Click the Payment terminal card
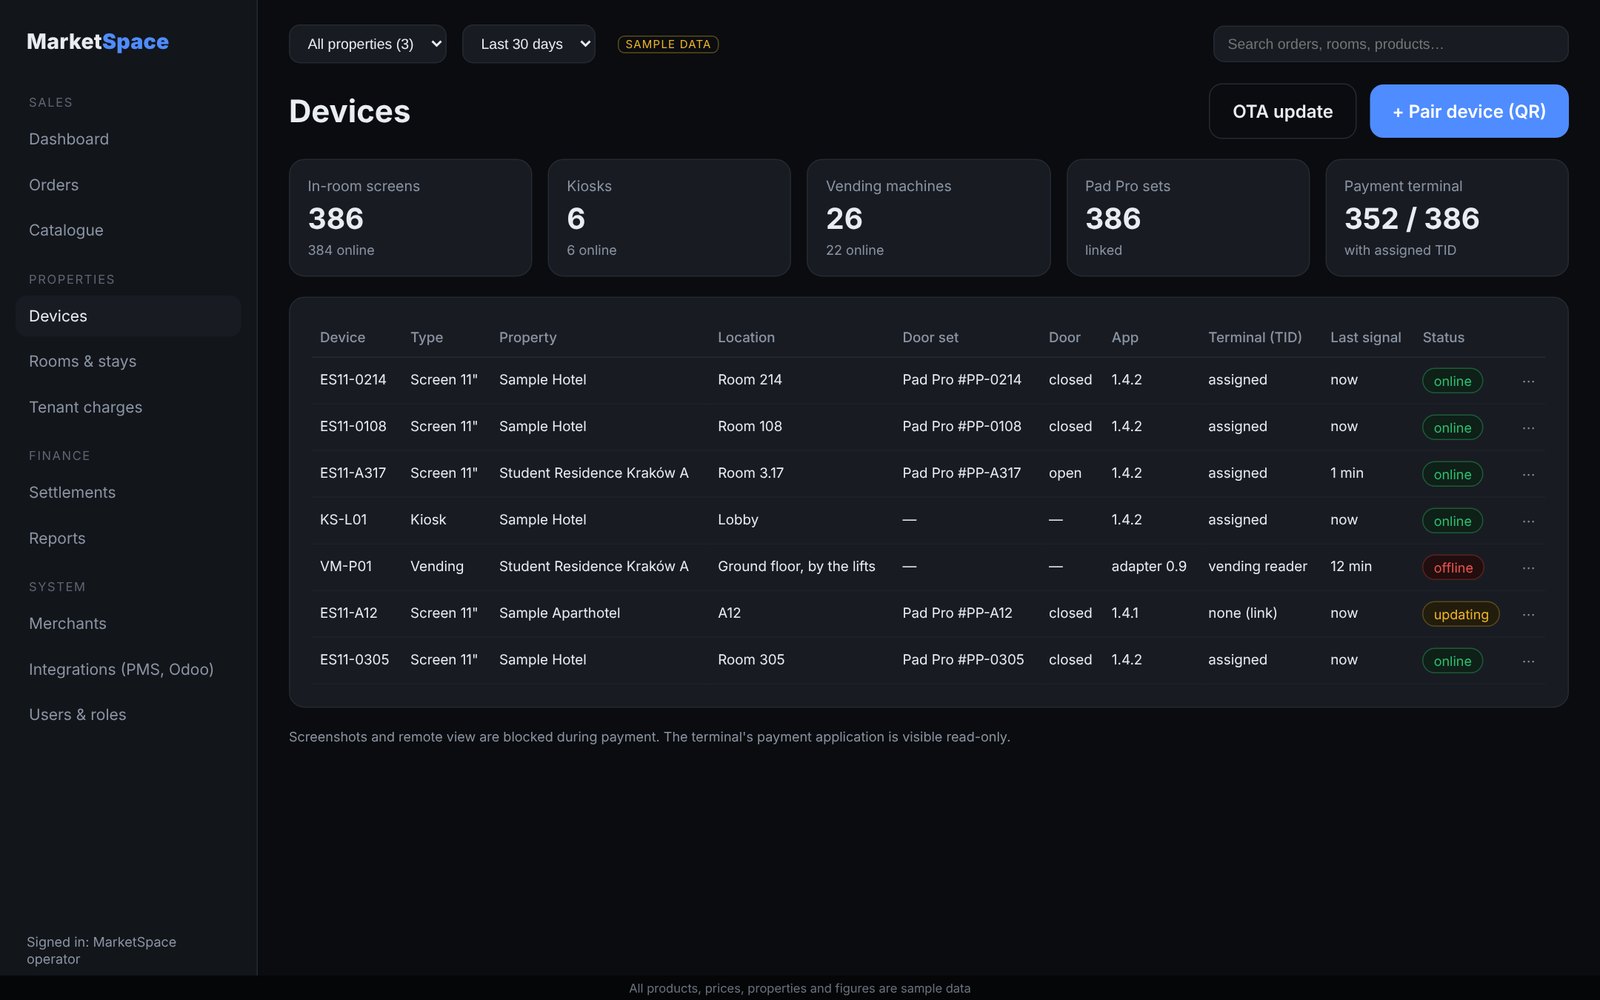The image size is (1600, 1000). coord(1447,218)
